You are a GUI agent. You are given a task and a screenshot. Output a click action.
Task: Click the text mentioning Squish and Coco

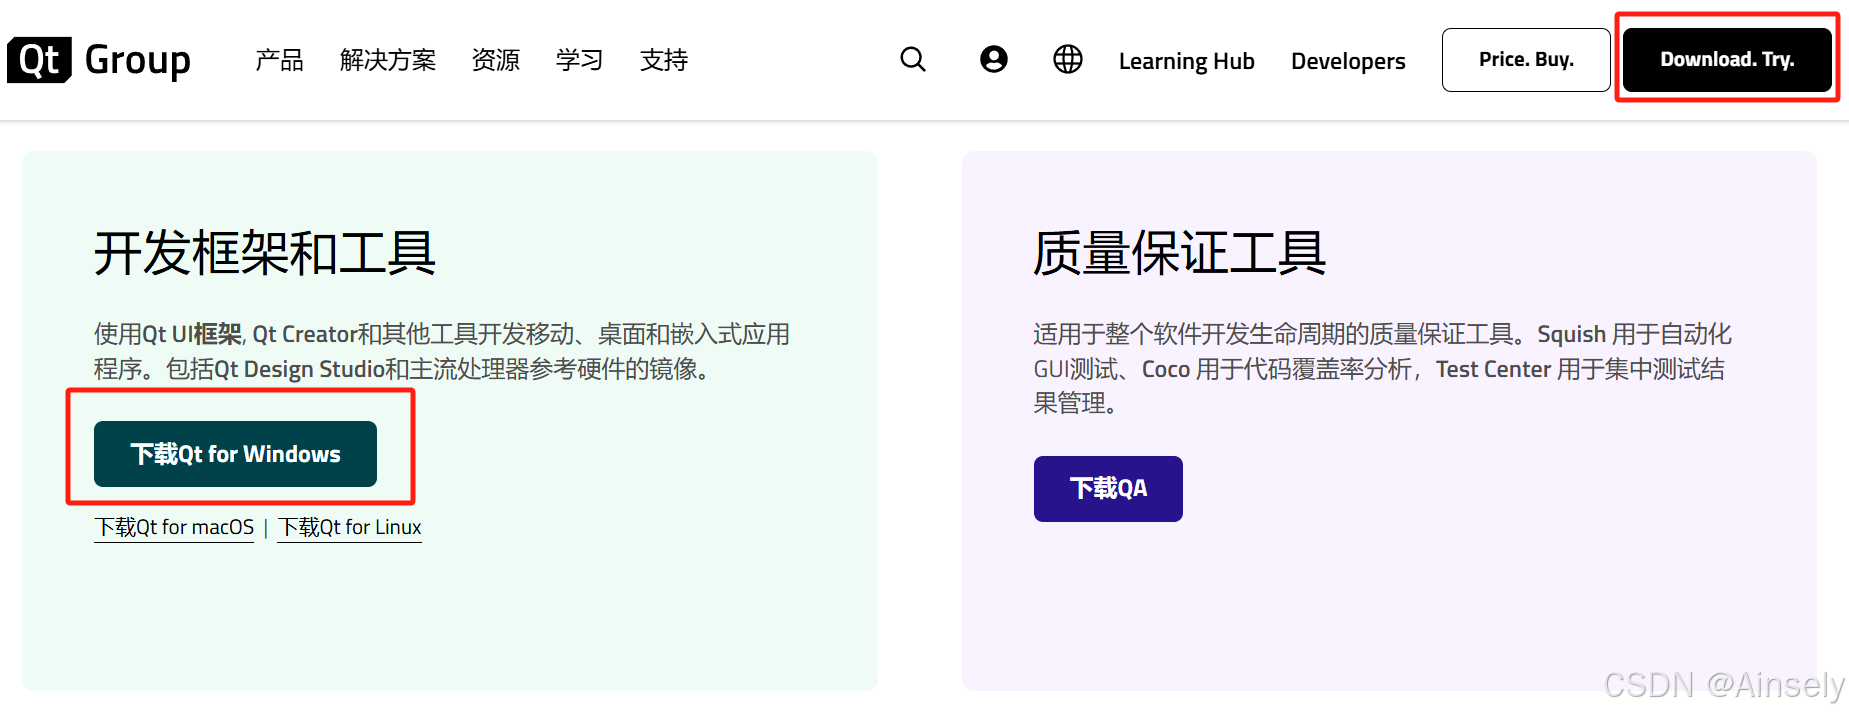point(1382,368)
